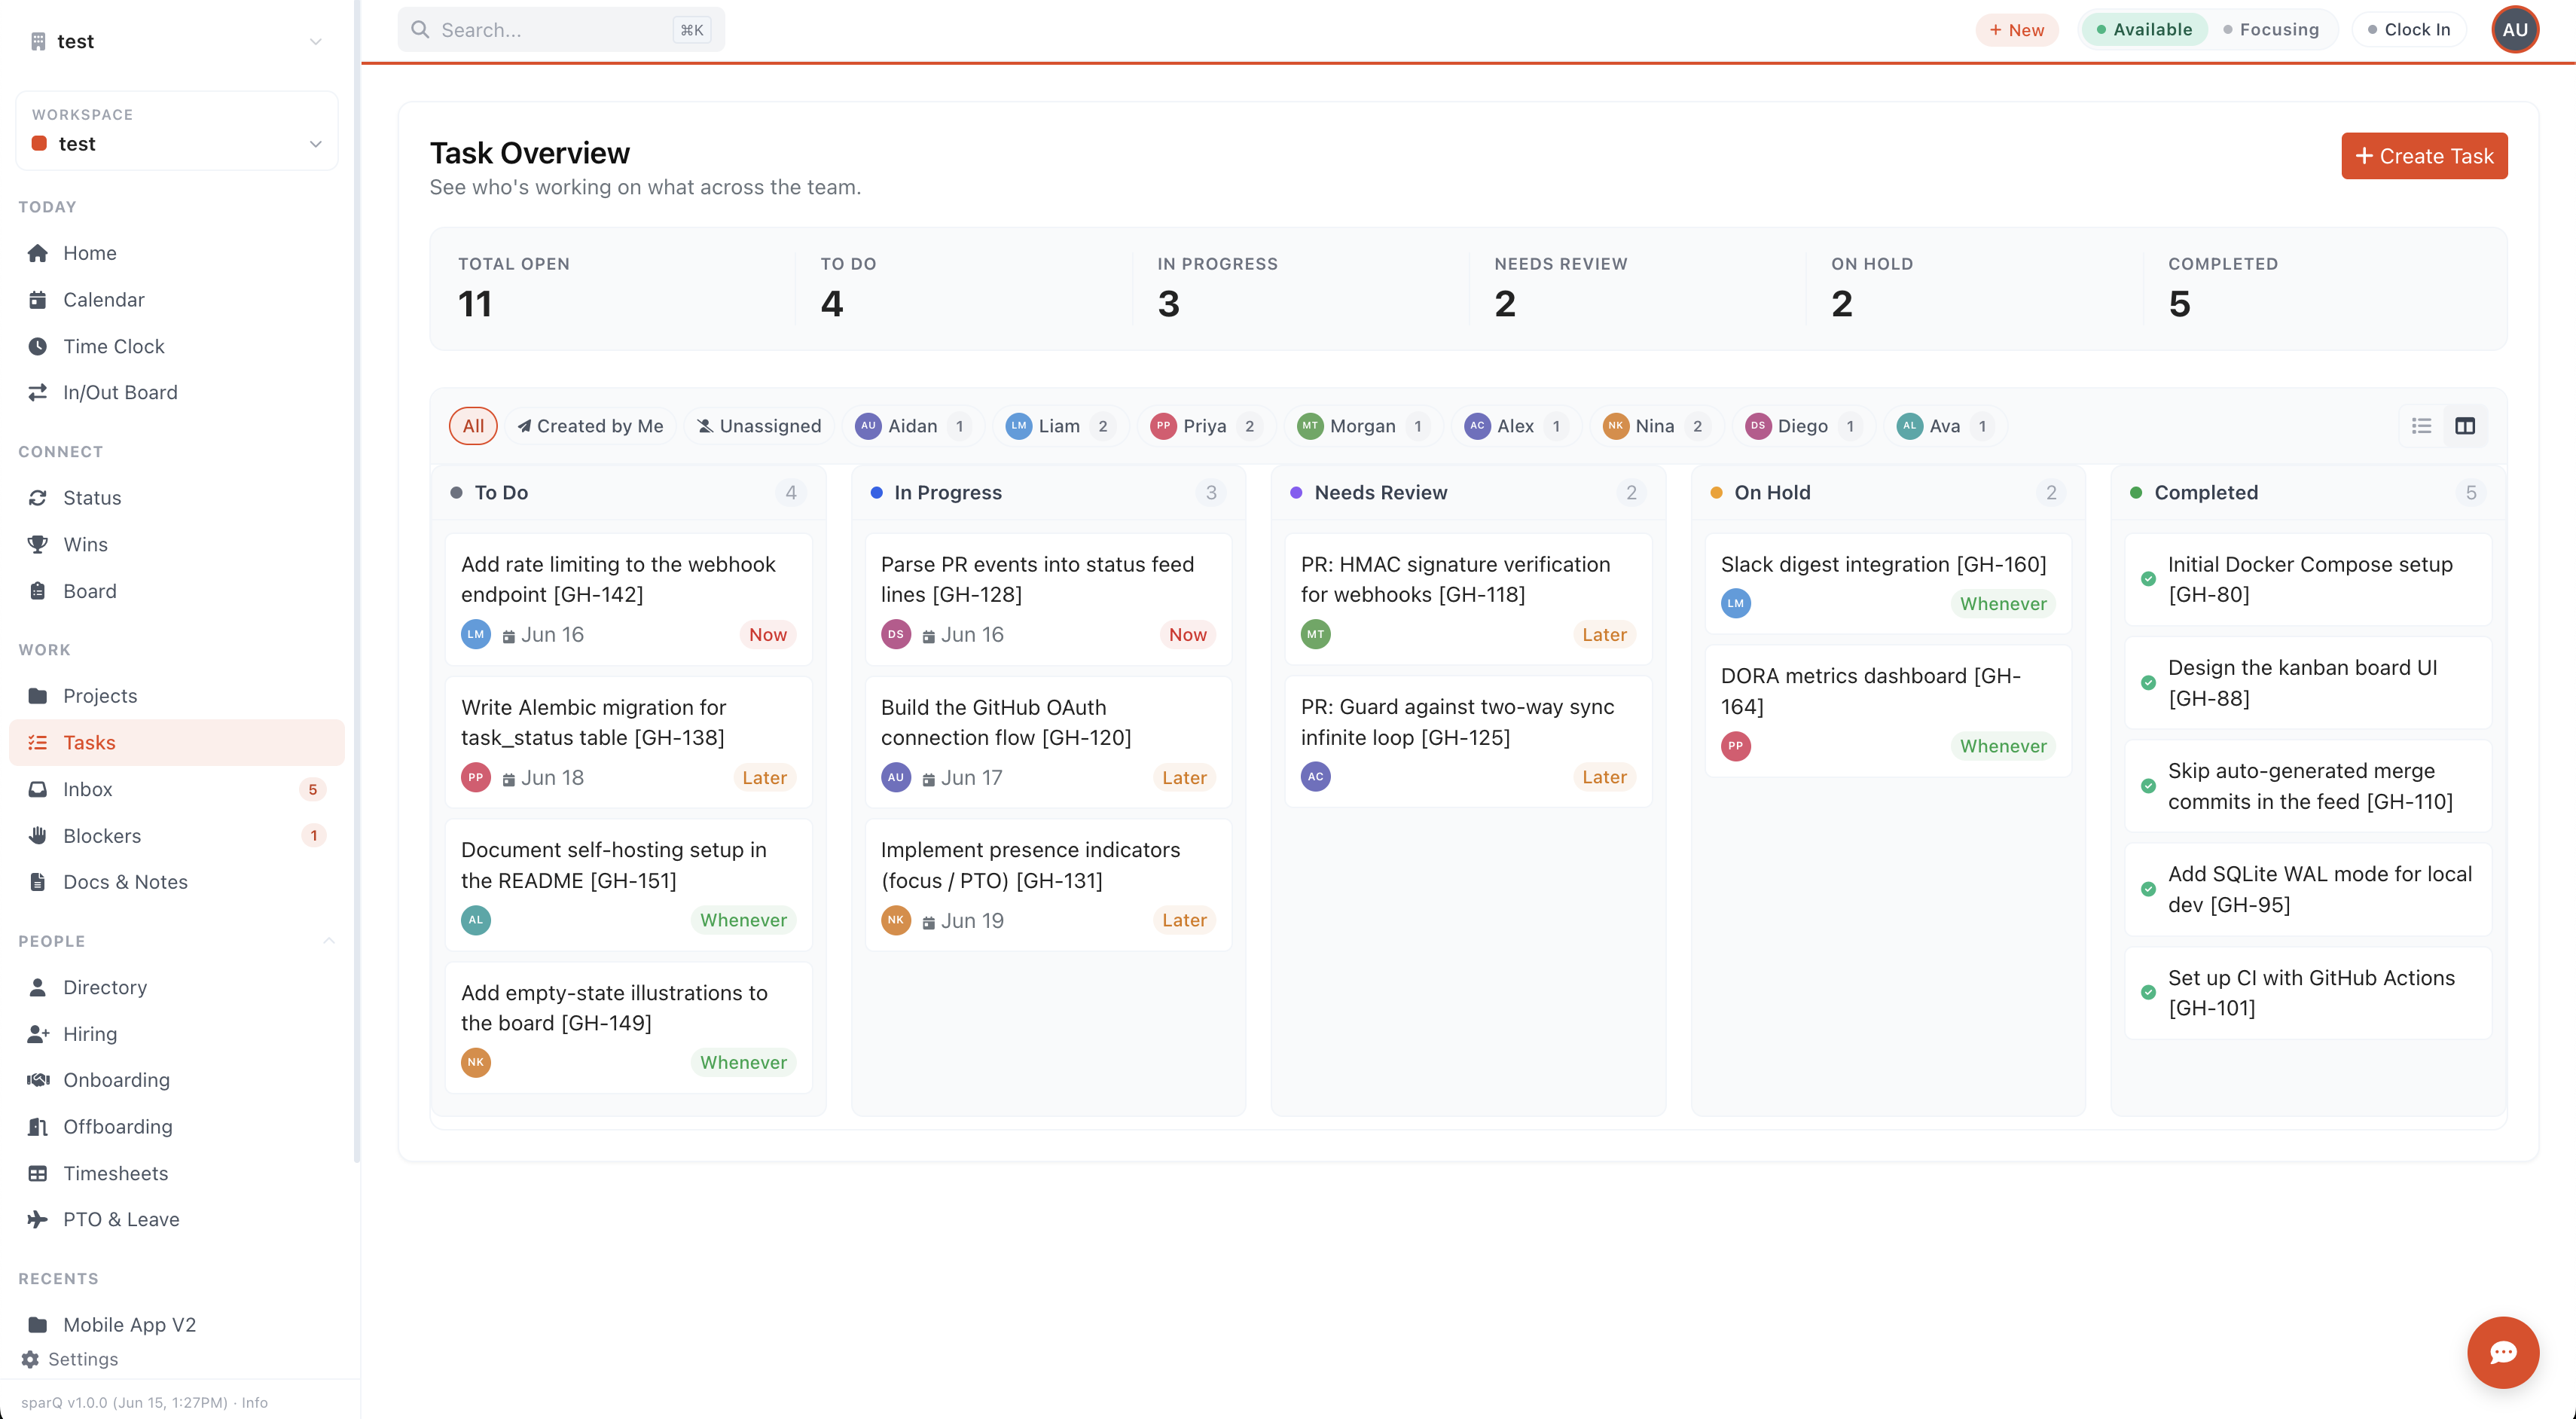This screenshot has height=1419, width=2576.
Task: Set status to Focusing
Action: [2271, 29]
